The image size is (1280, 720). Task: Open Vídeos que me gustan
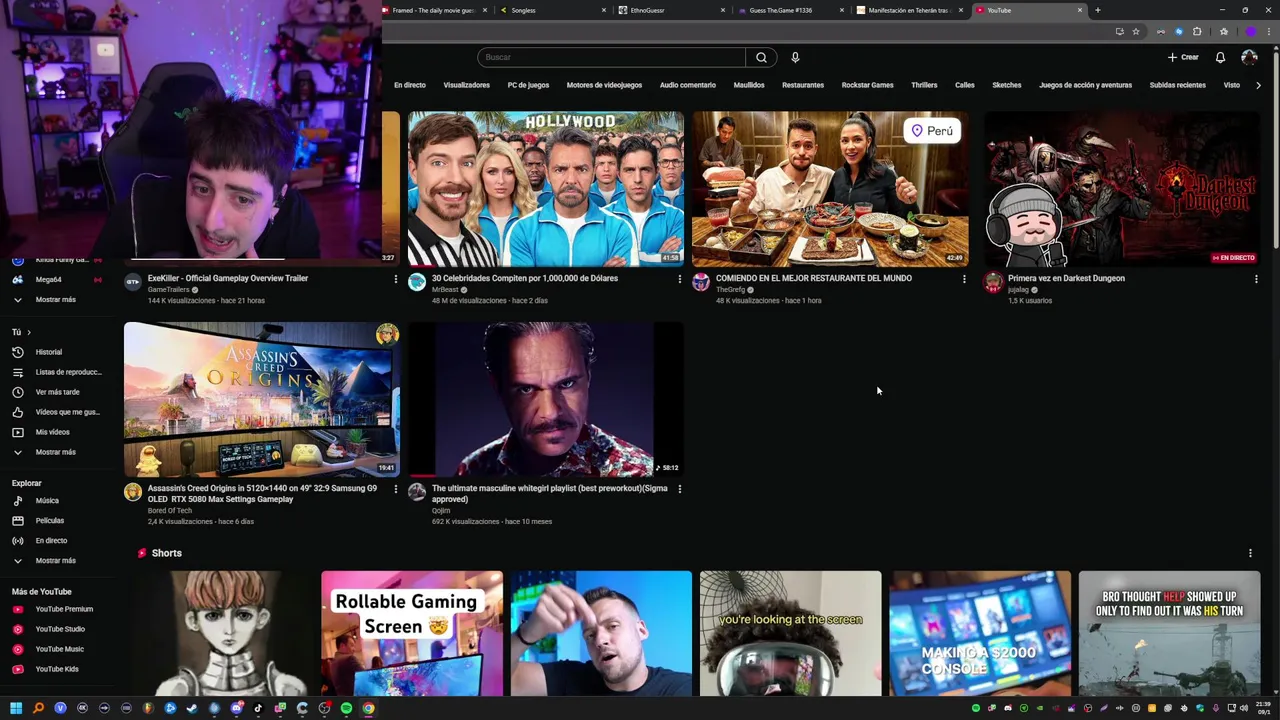pos(56,412)
